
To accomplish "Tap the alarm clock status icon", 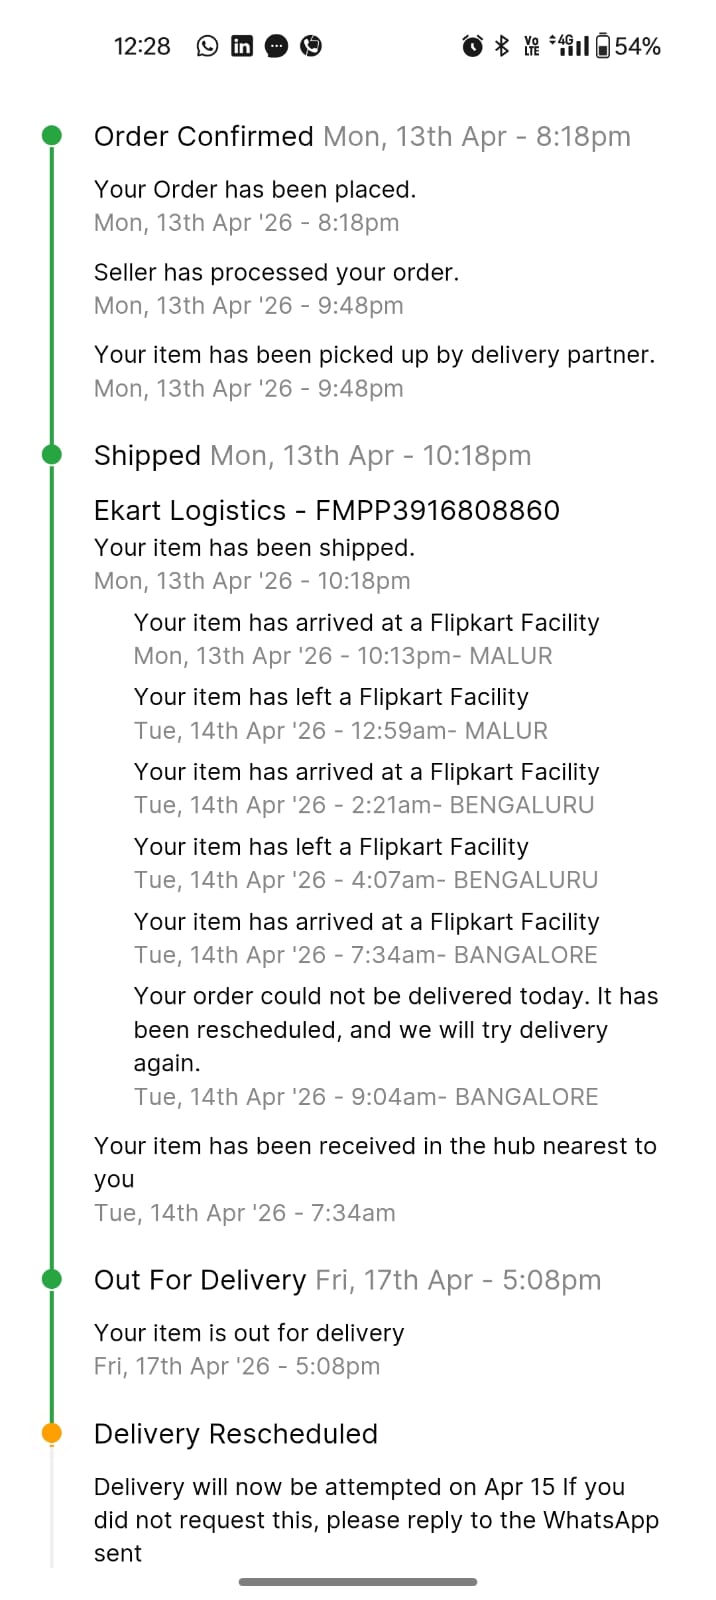I will coord(472,46).
